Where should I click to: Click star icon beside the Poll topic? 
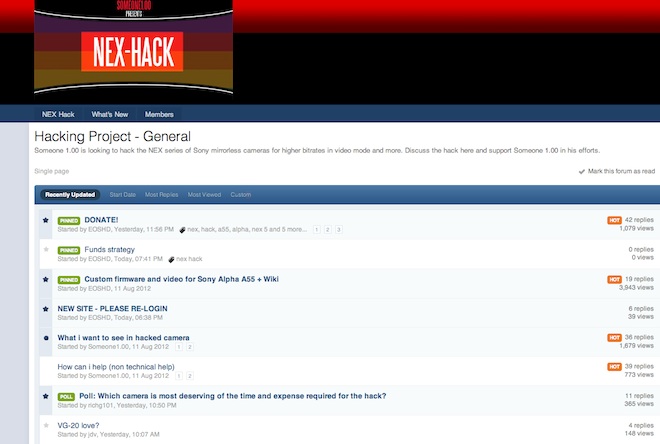pos(46,396)
